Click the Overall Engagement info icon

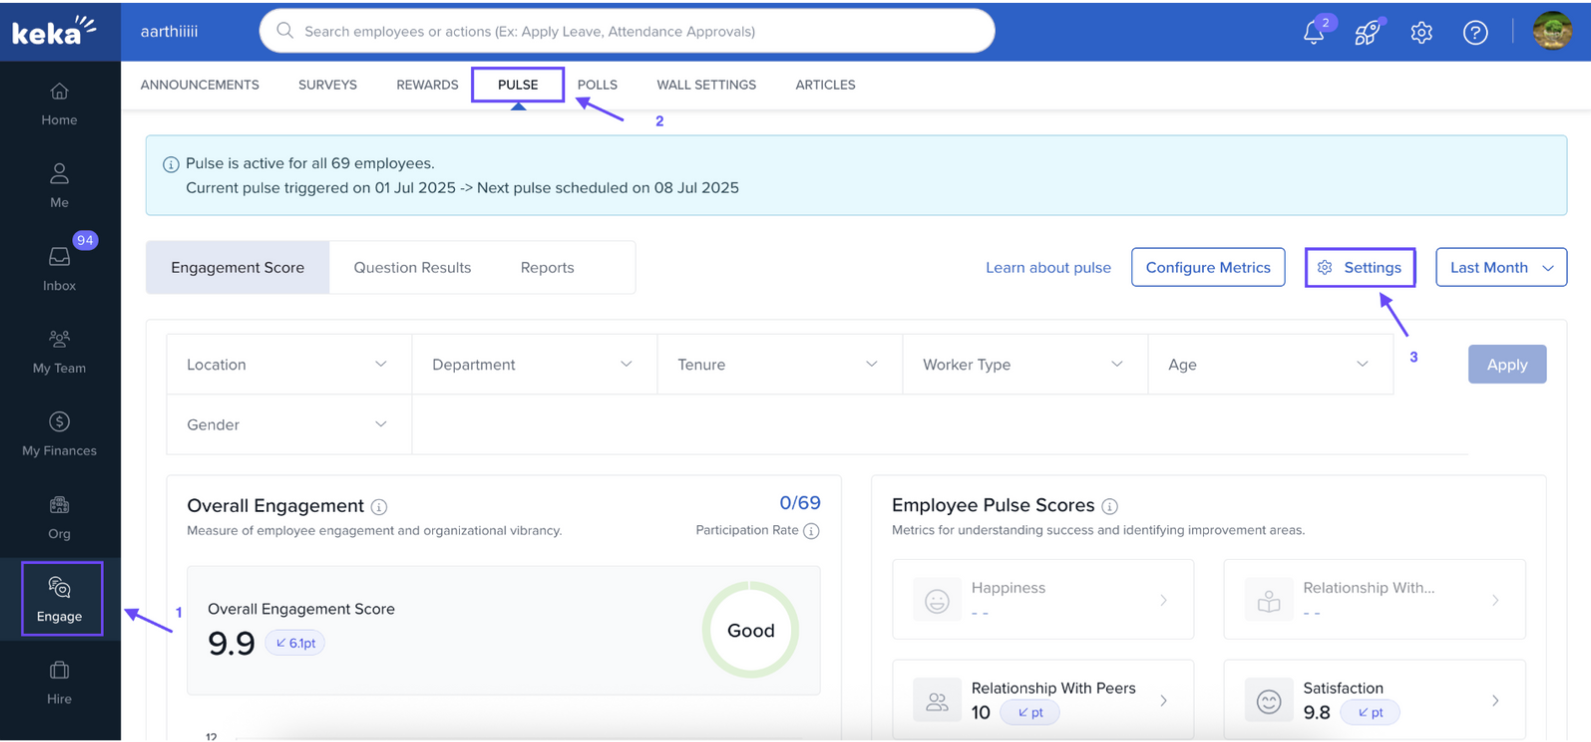[379, 507]
